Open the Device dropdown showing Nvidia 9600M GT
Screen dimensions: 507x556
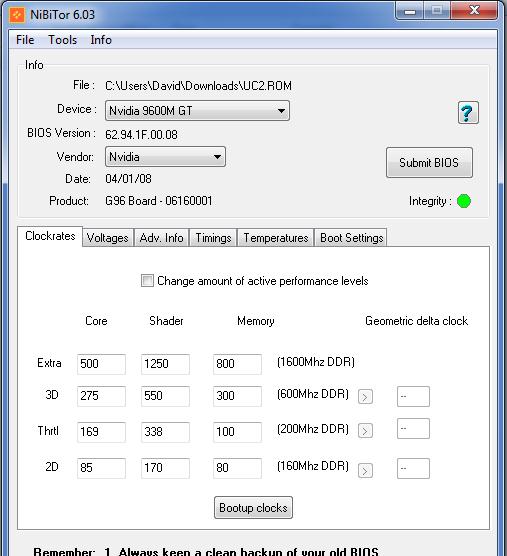pos(197,111)
